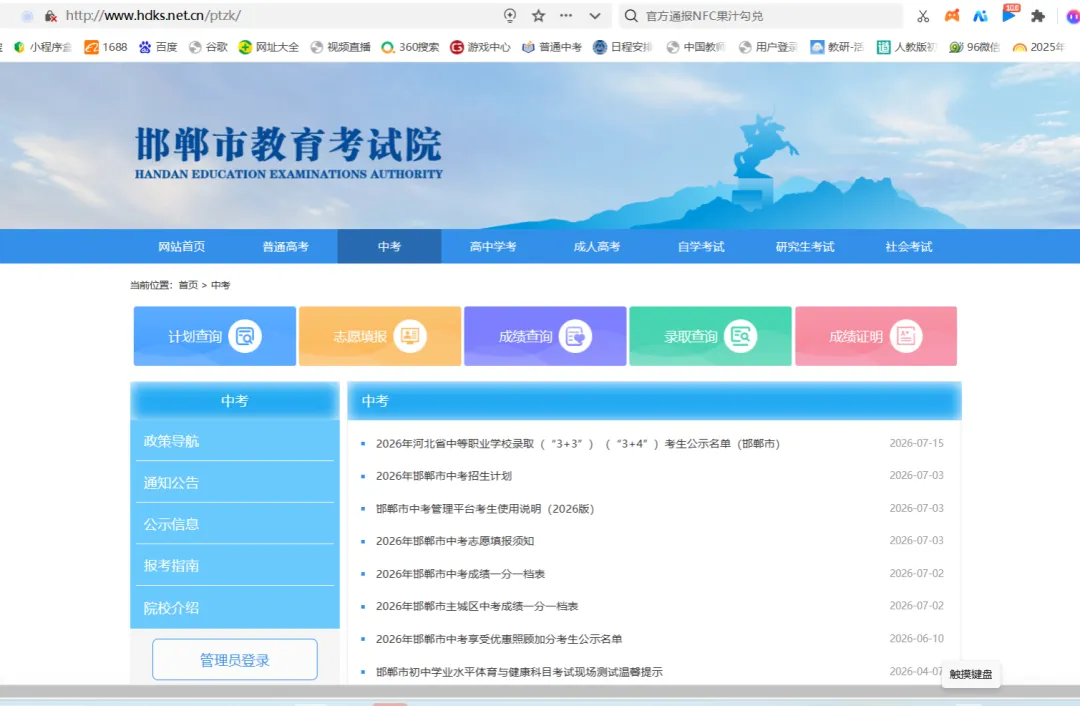The width and height of the screenshot is (1080, 706).
Task: Open the purple 成绩查询 card
Action: tap(546, 336)
